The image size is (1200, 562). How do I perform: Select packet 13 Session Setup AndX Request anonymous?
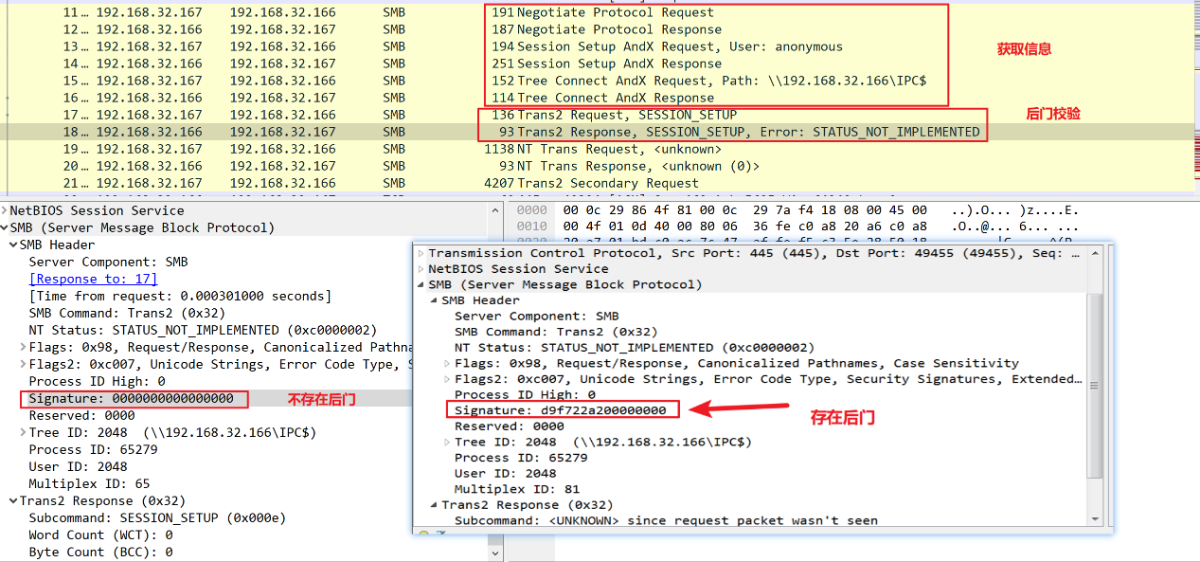click(600, 47)
